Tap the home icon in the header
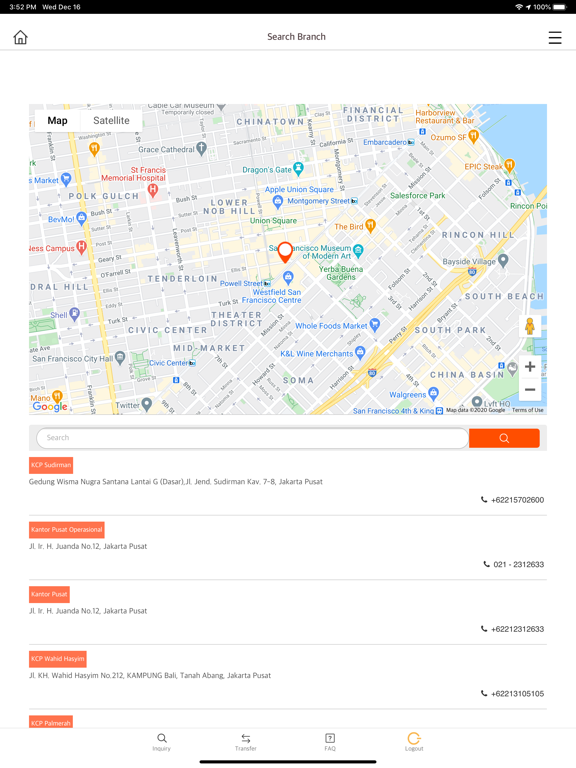The height and width of the screenshot is (768, 576). [21, 37]
